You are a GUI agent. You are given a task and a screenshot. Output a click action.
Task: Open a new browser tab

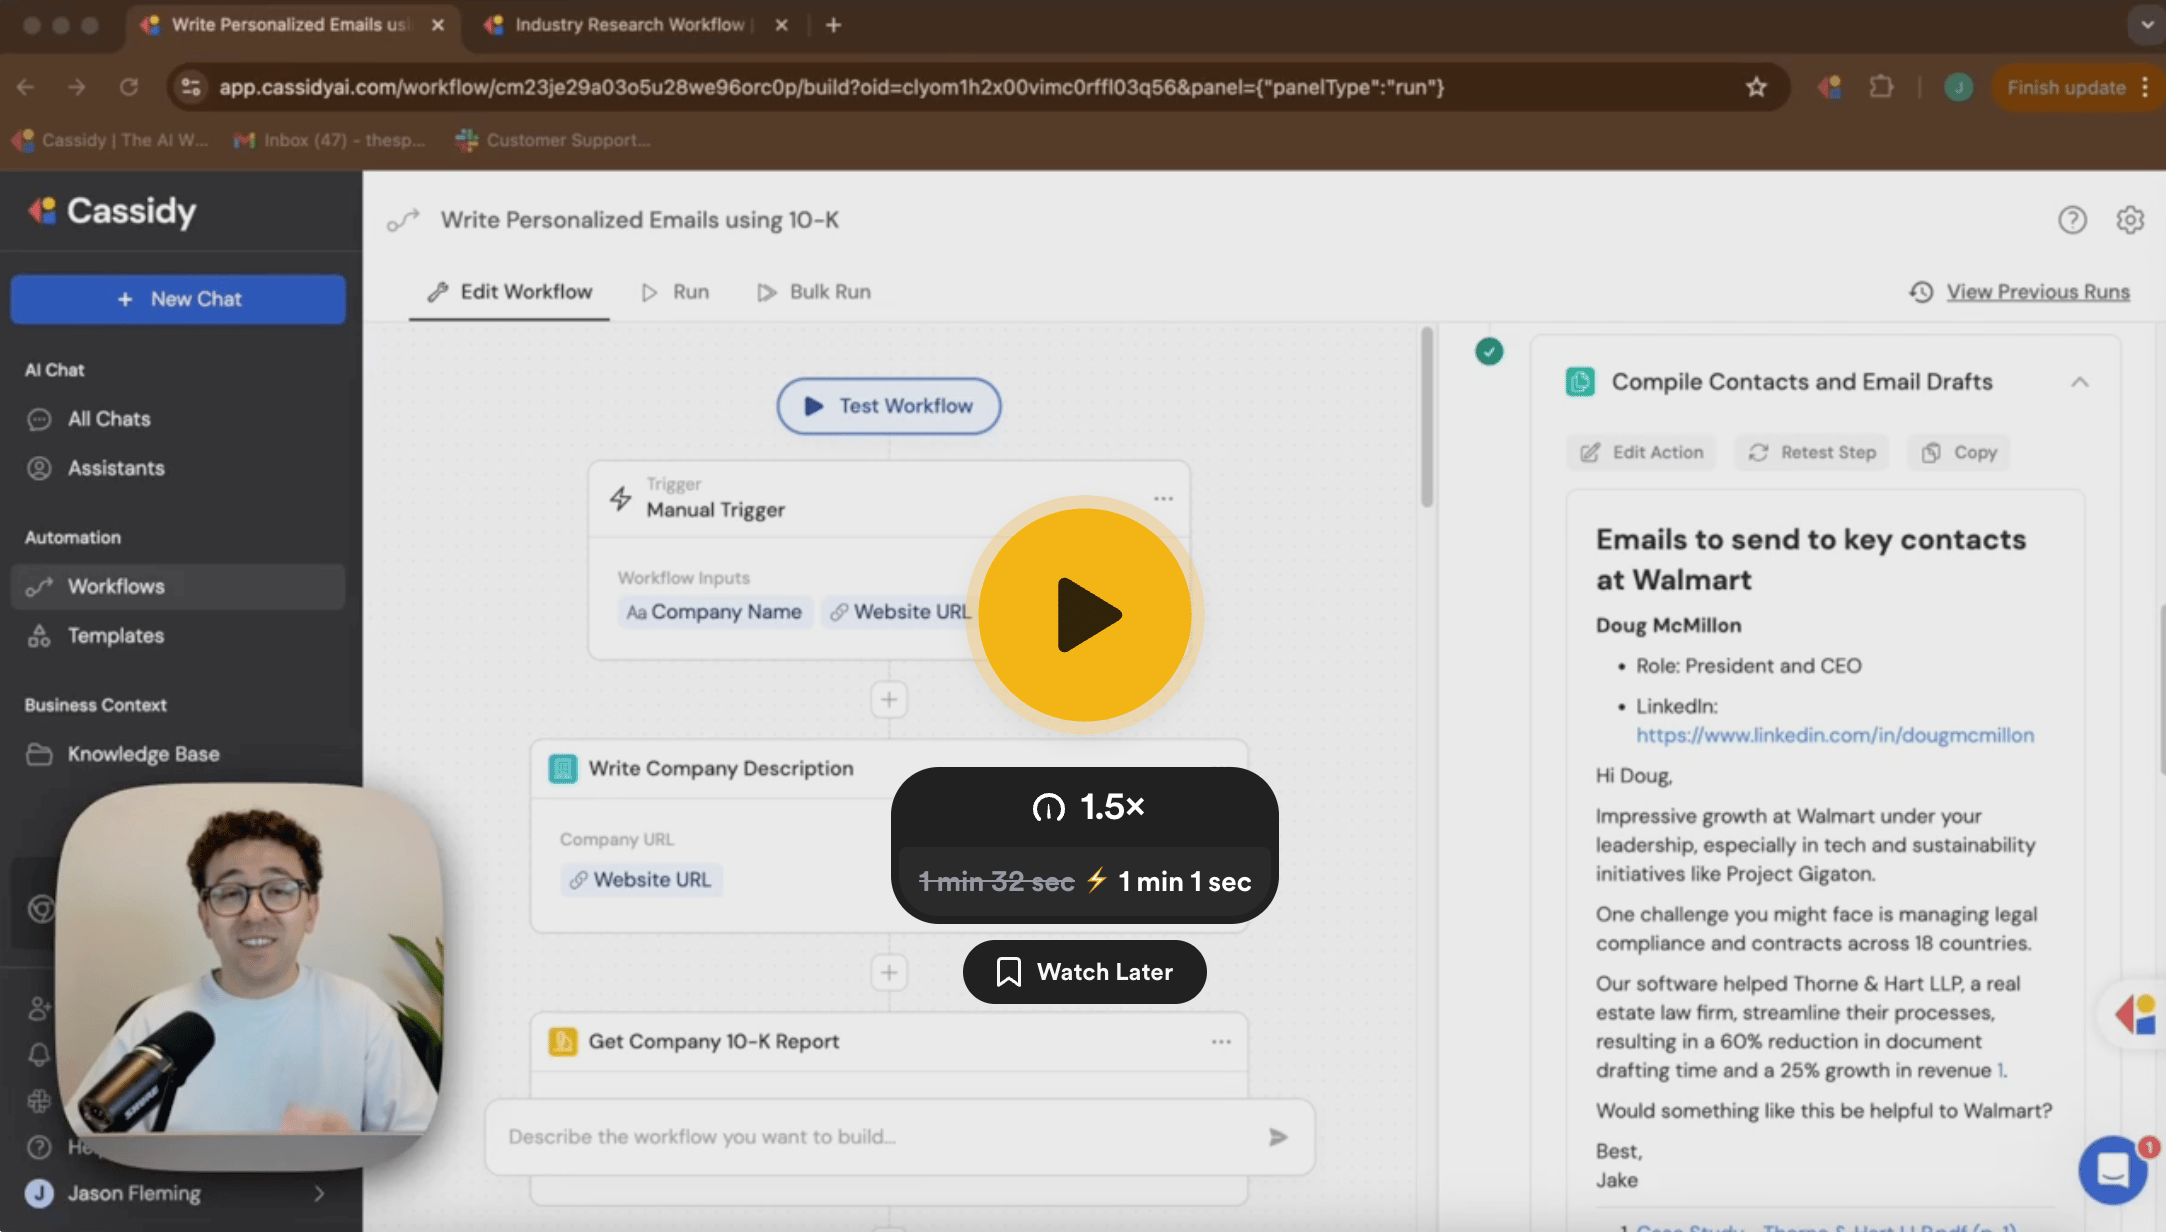tap(833, 25)
